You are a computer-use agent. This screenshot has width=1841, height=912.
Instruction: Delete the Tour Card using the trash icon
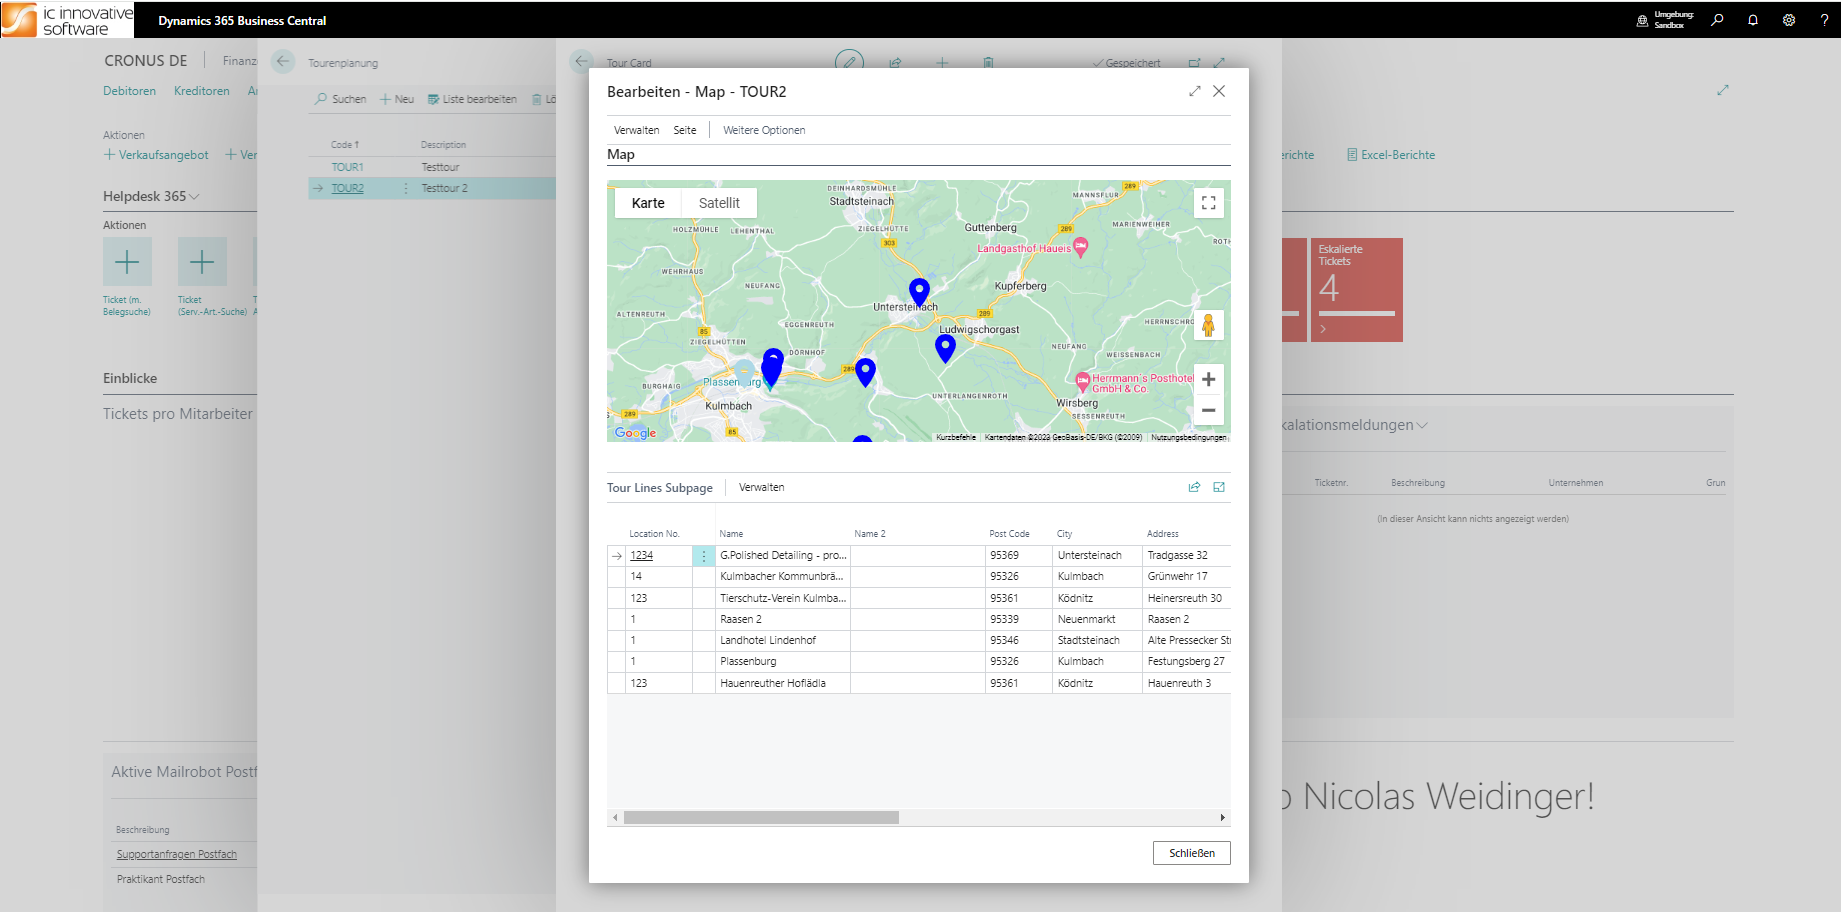(987, 63)
